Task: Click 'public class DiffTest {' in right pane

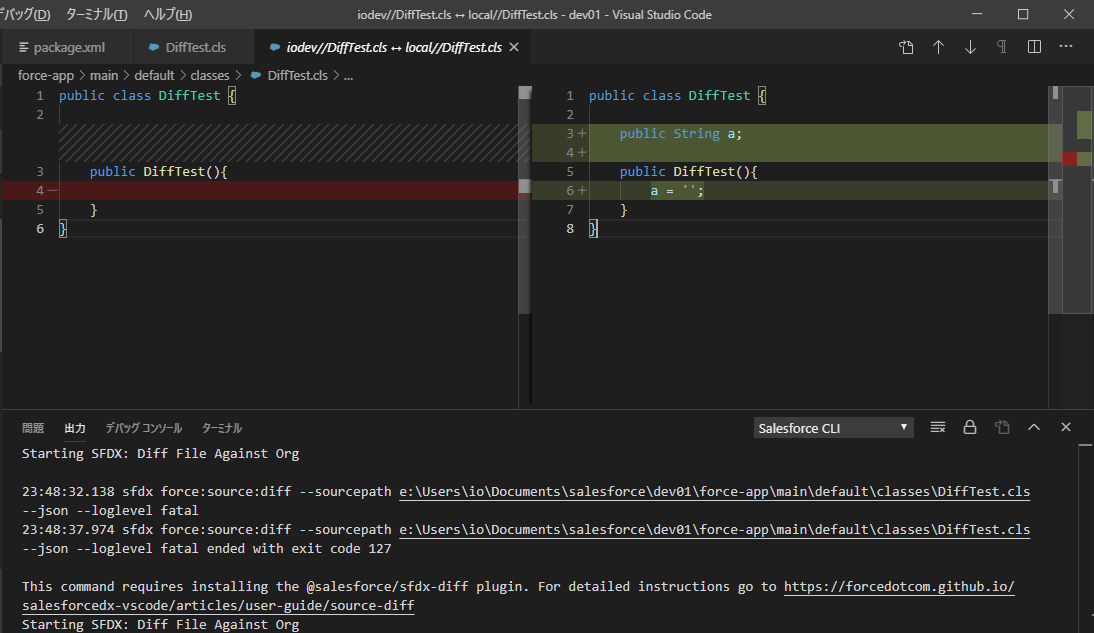Action: (677, 96)
